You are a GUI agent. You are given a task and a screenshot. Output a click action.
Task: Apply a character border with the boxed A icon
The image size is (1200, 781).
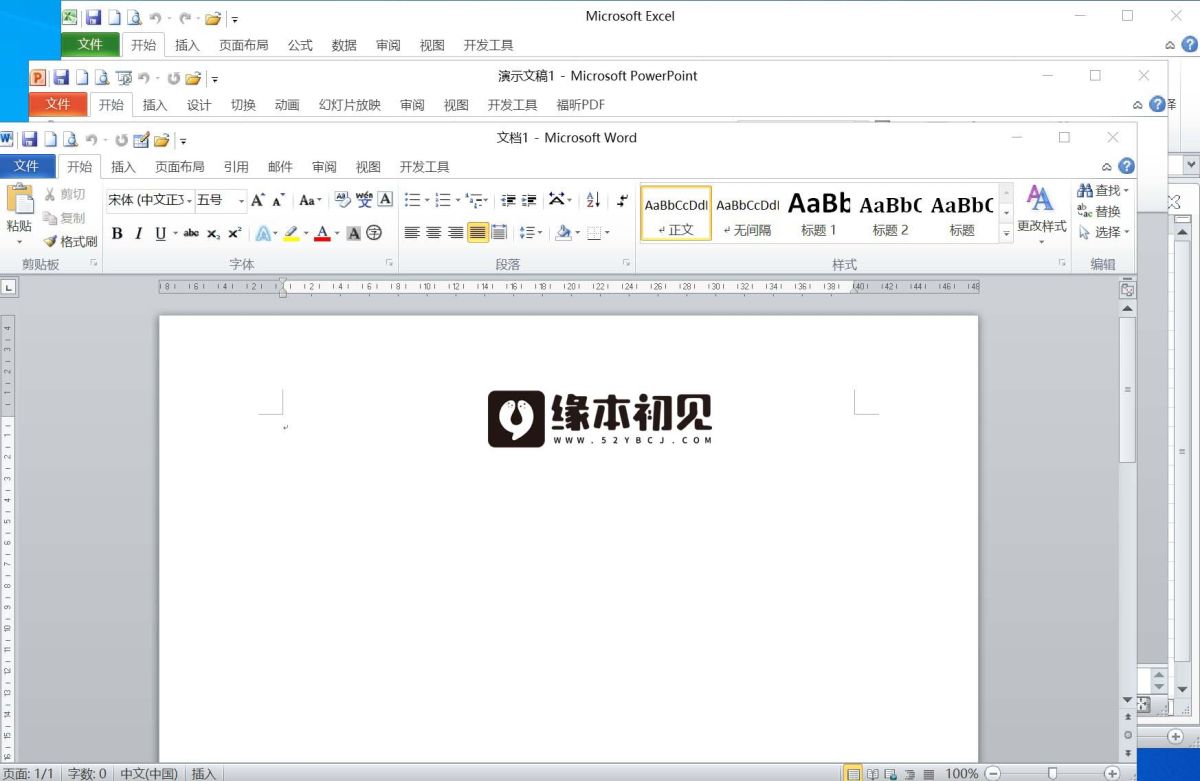[385, 200]
